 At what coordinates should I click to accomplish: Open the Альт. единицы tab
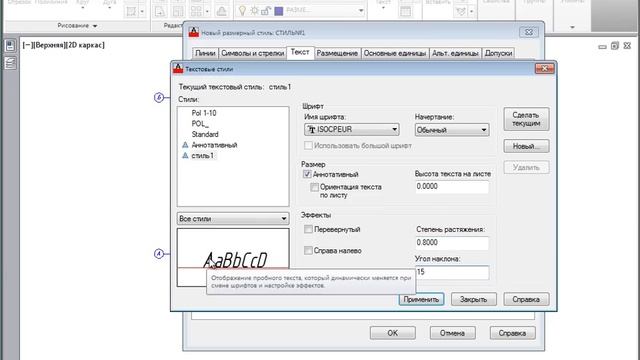tap(455, 53)
